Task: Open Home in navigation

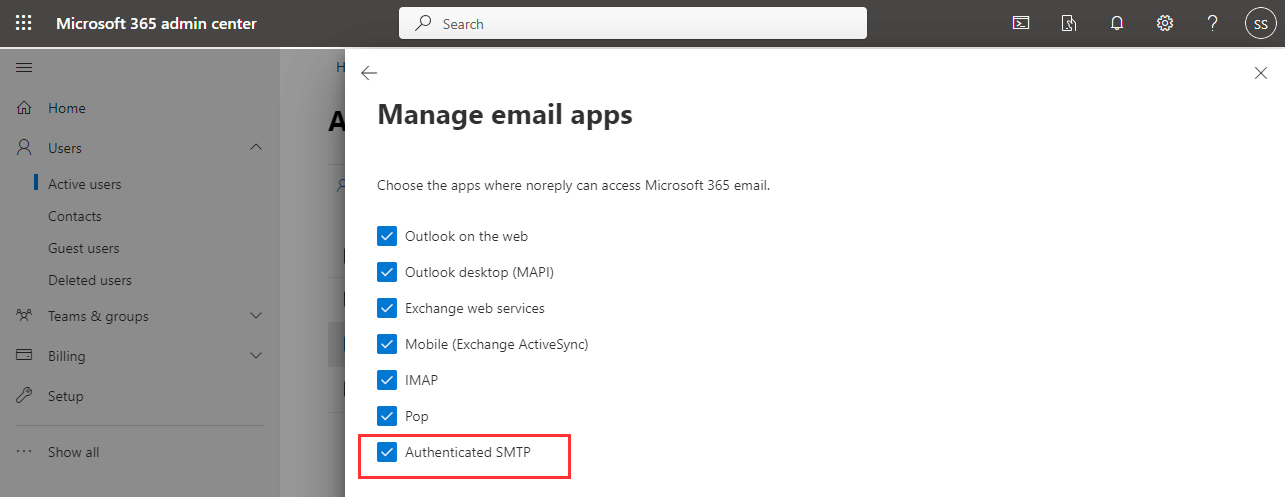Action: [67, 108]
